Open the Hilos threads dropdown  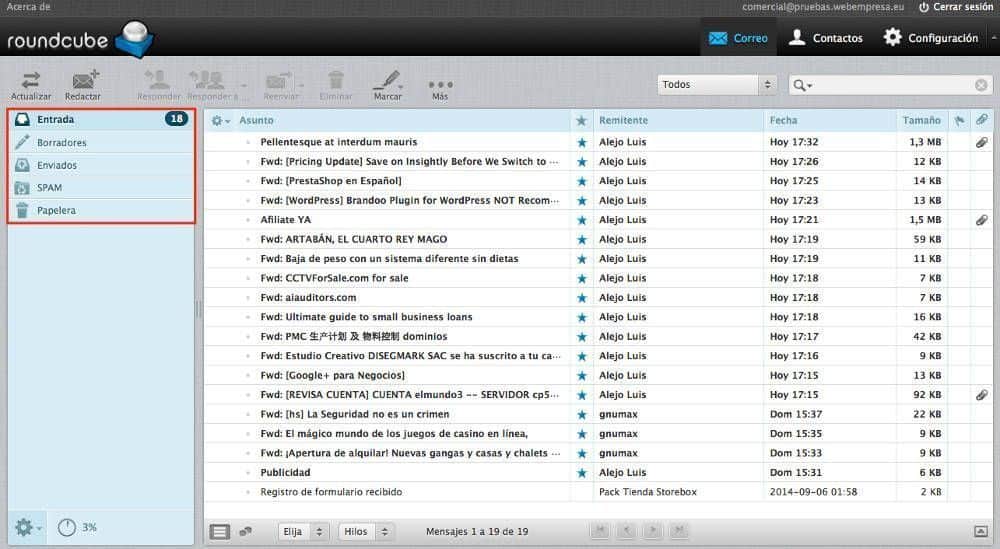pos(366,531)
